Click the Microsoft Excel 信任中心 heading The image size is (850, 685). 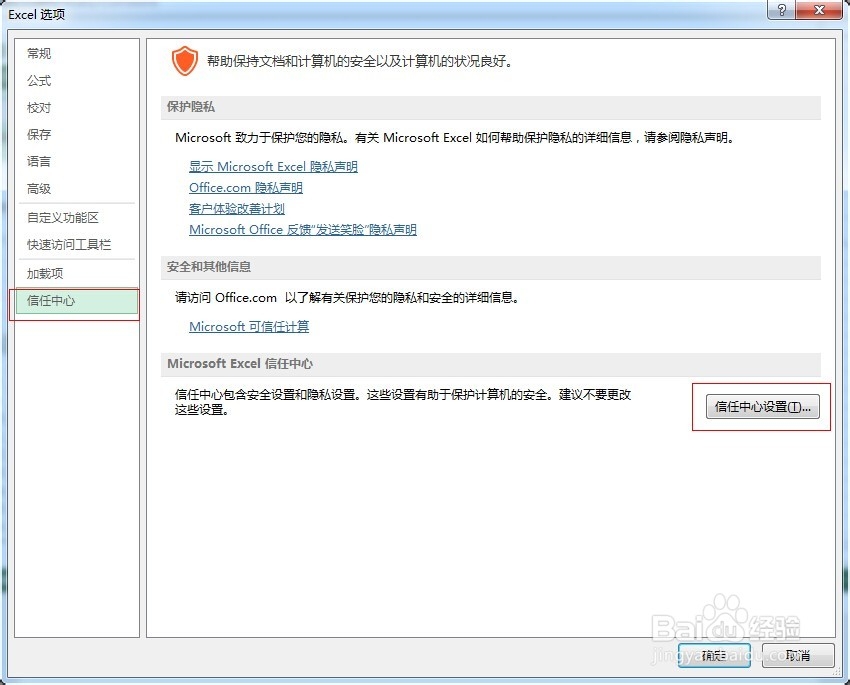[240, 364]
